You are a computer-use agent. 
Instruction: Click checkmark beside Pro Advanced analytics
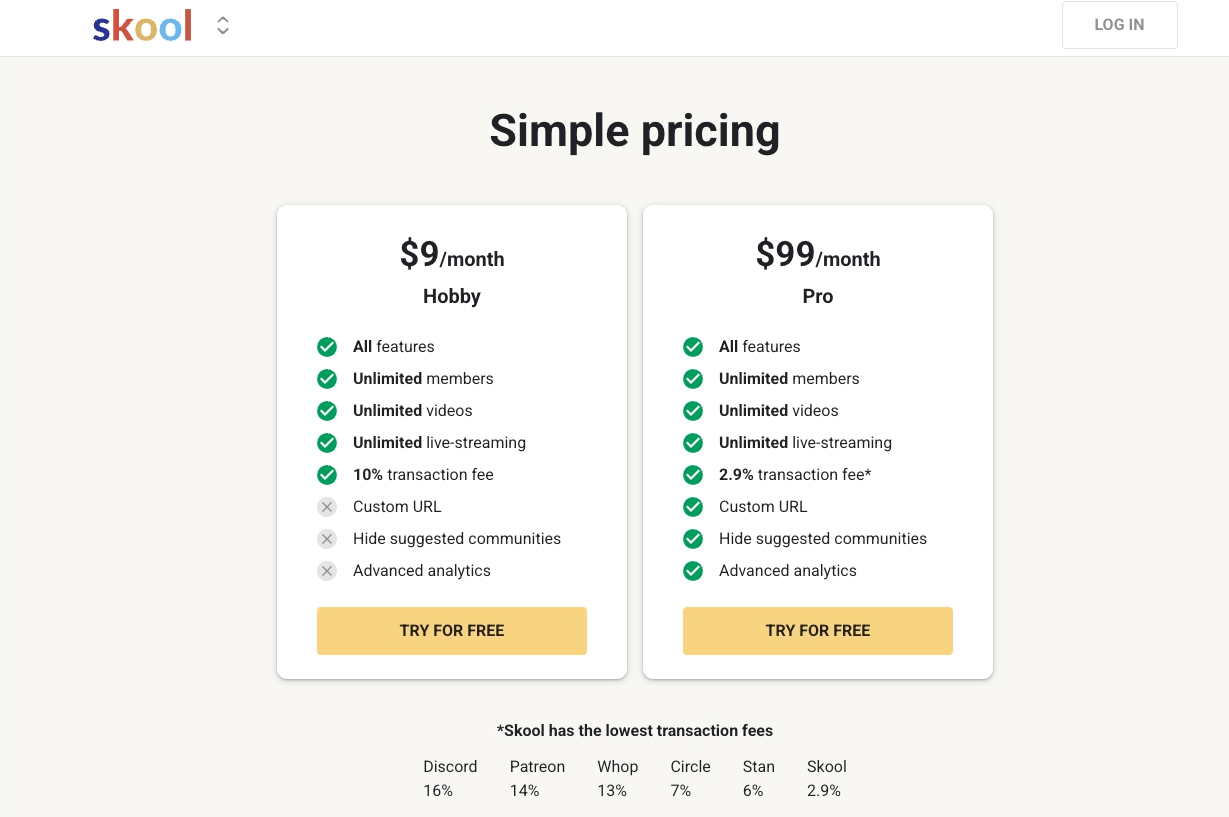tap(693, 571)
